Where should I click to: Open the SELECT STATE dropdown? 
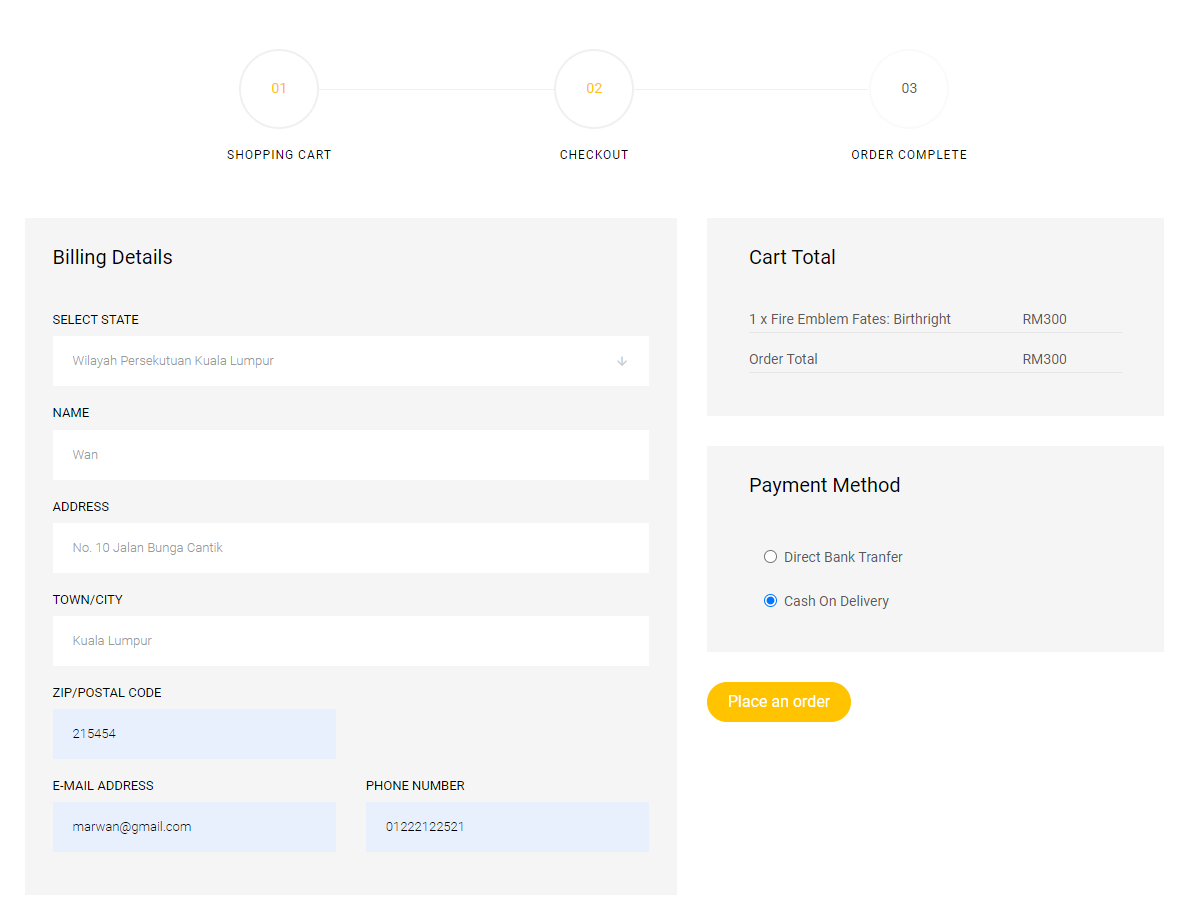pos(350,361)
